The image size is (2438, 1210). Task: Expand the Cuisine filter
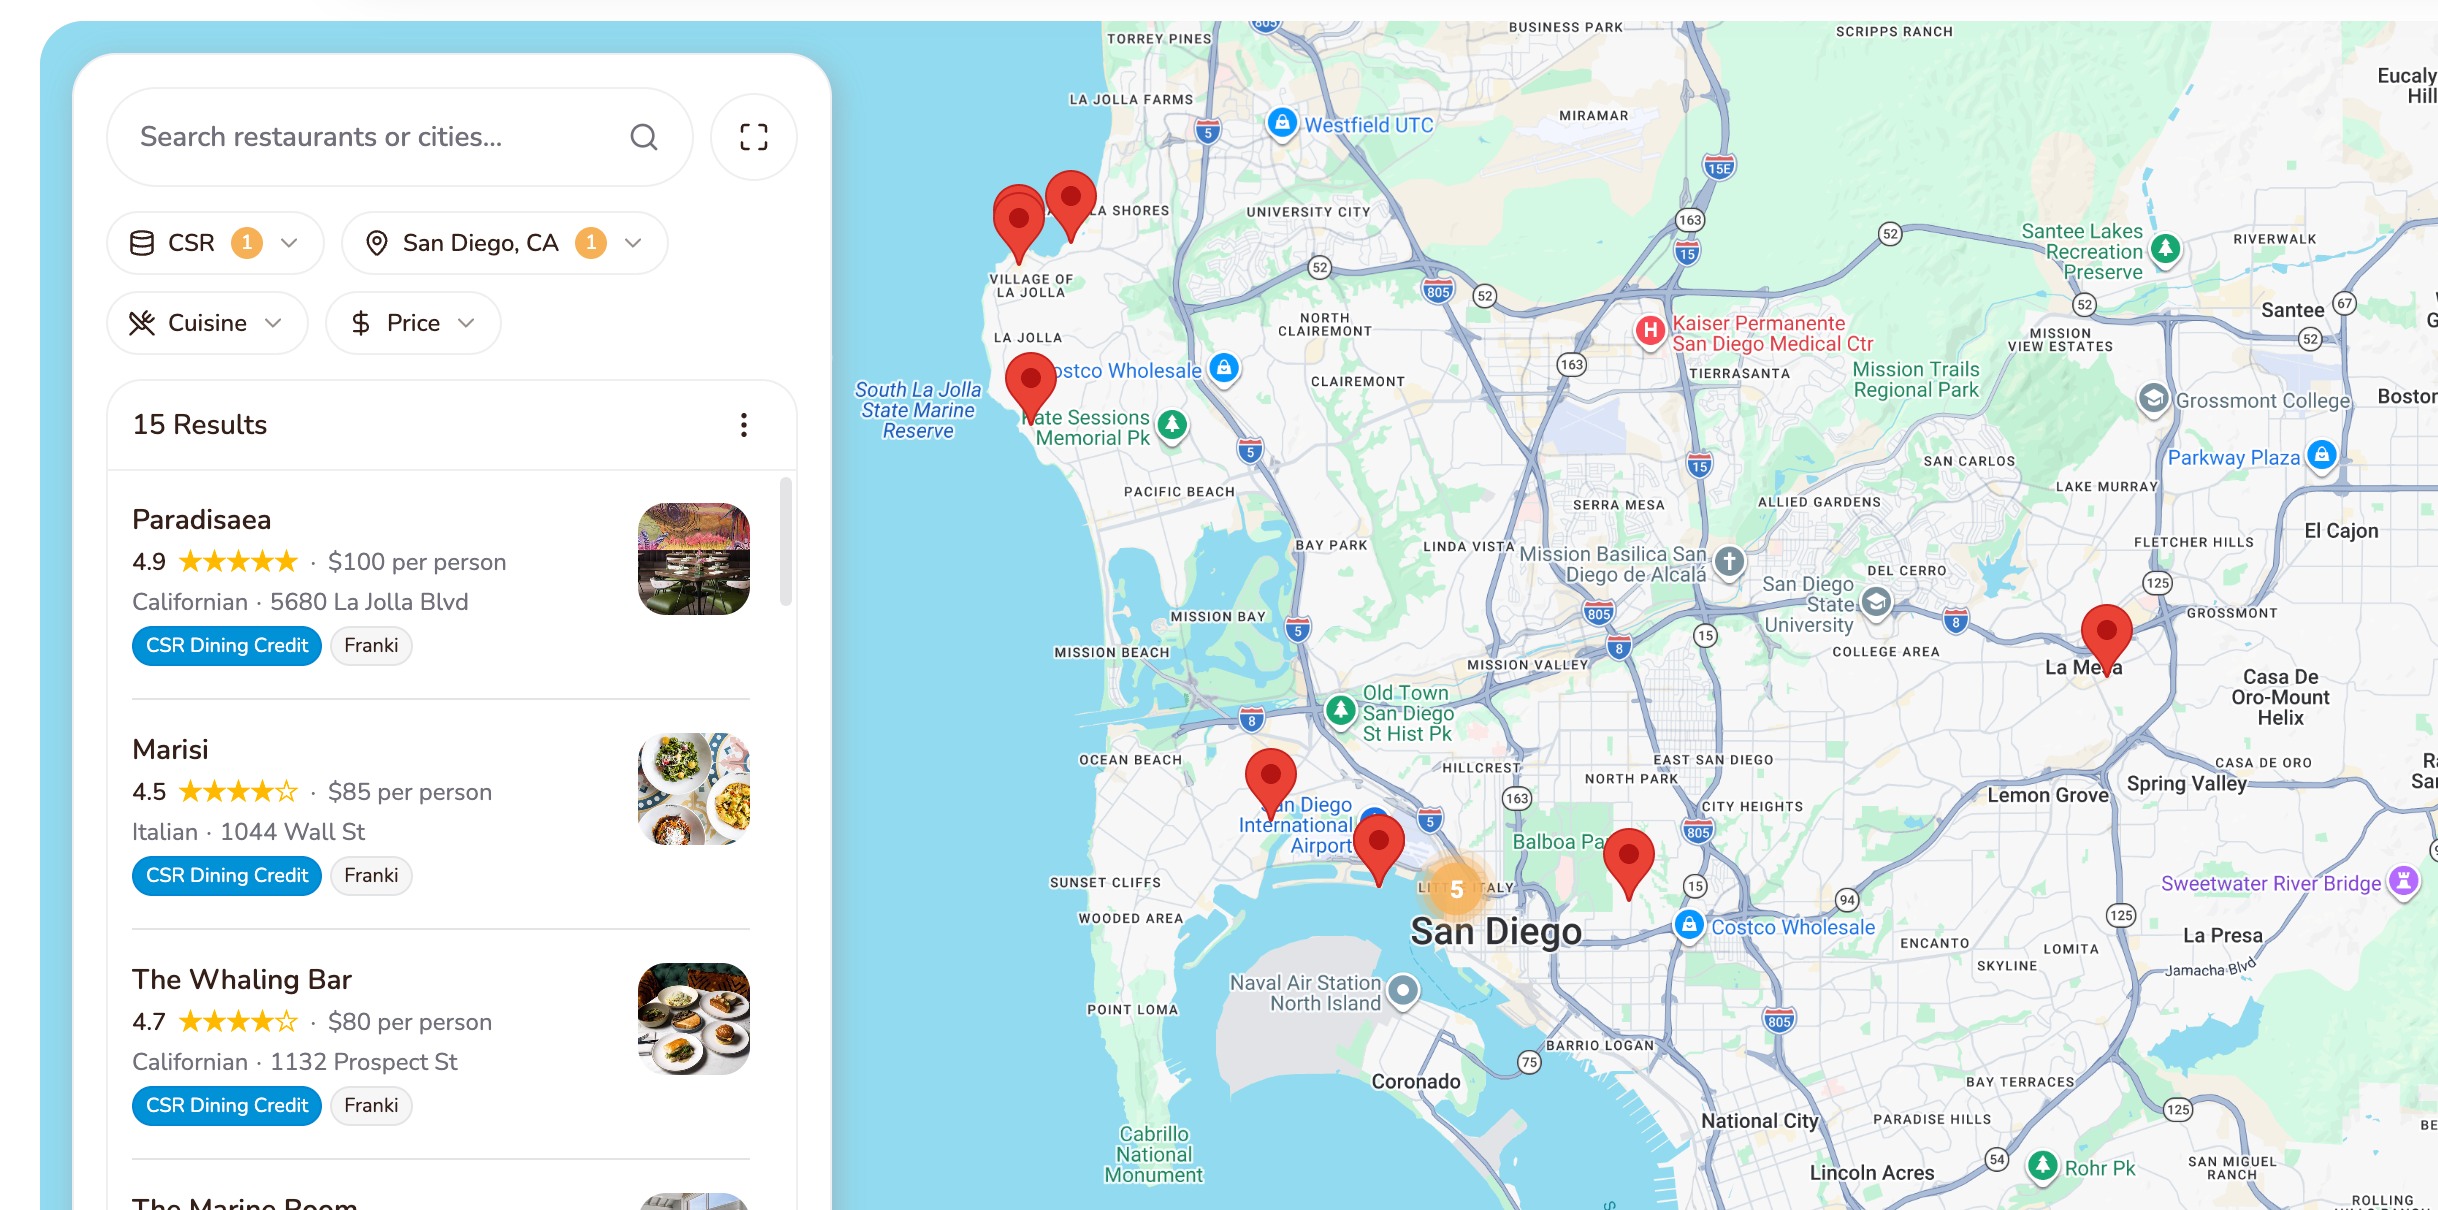click(207, 323)
